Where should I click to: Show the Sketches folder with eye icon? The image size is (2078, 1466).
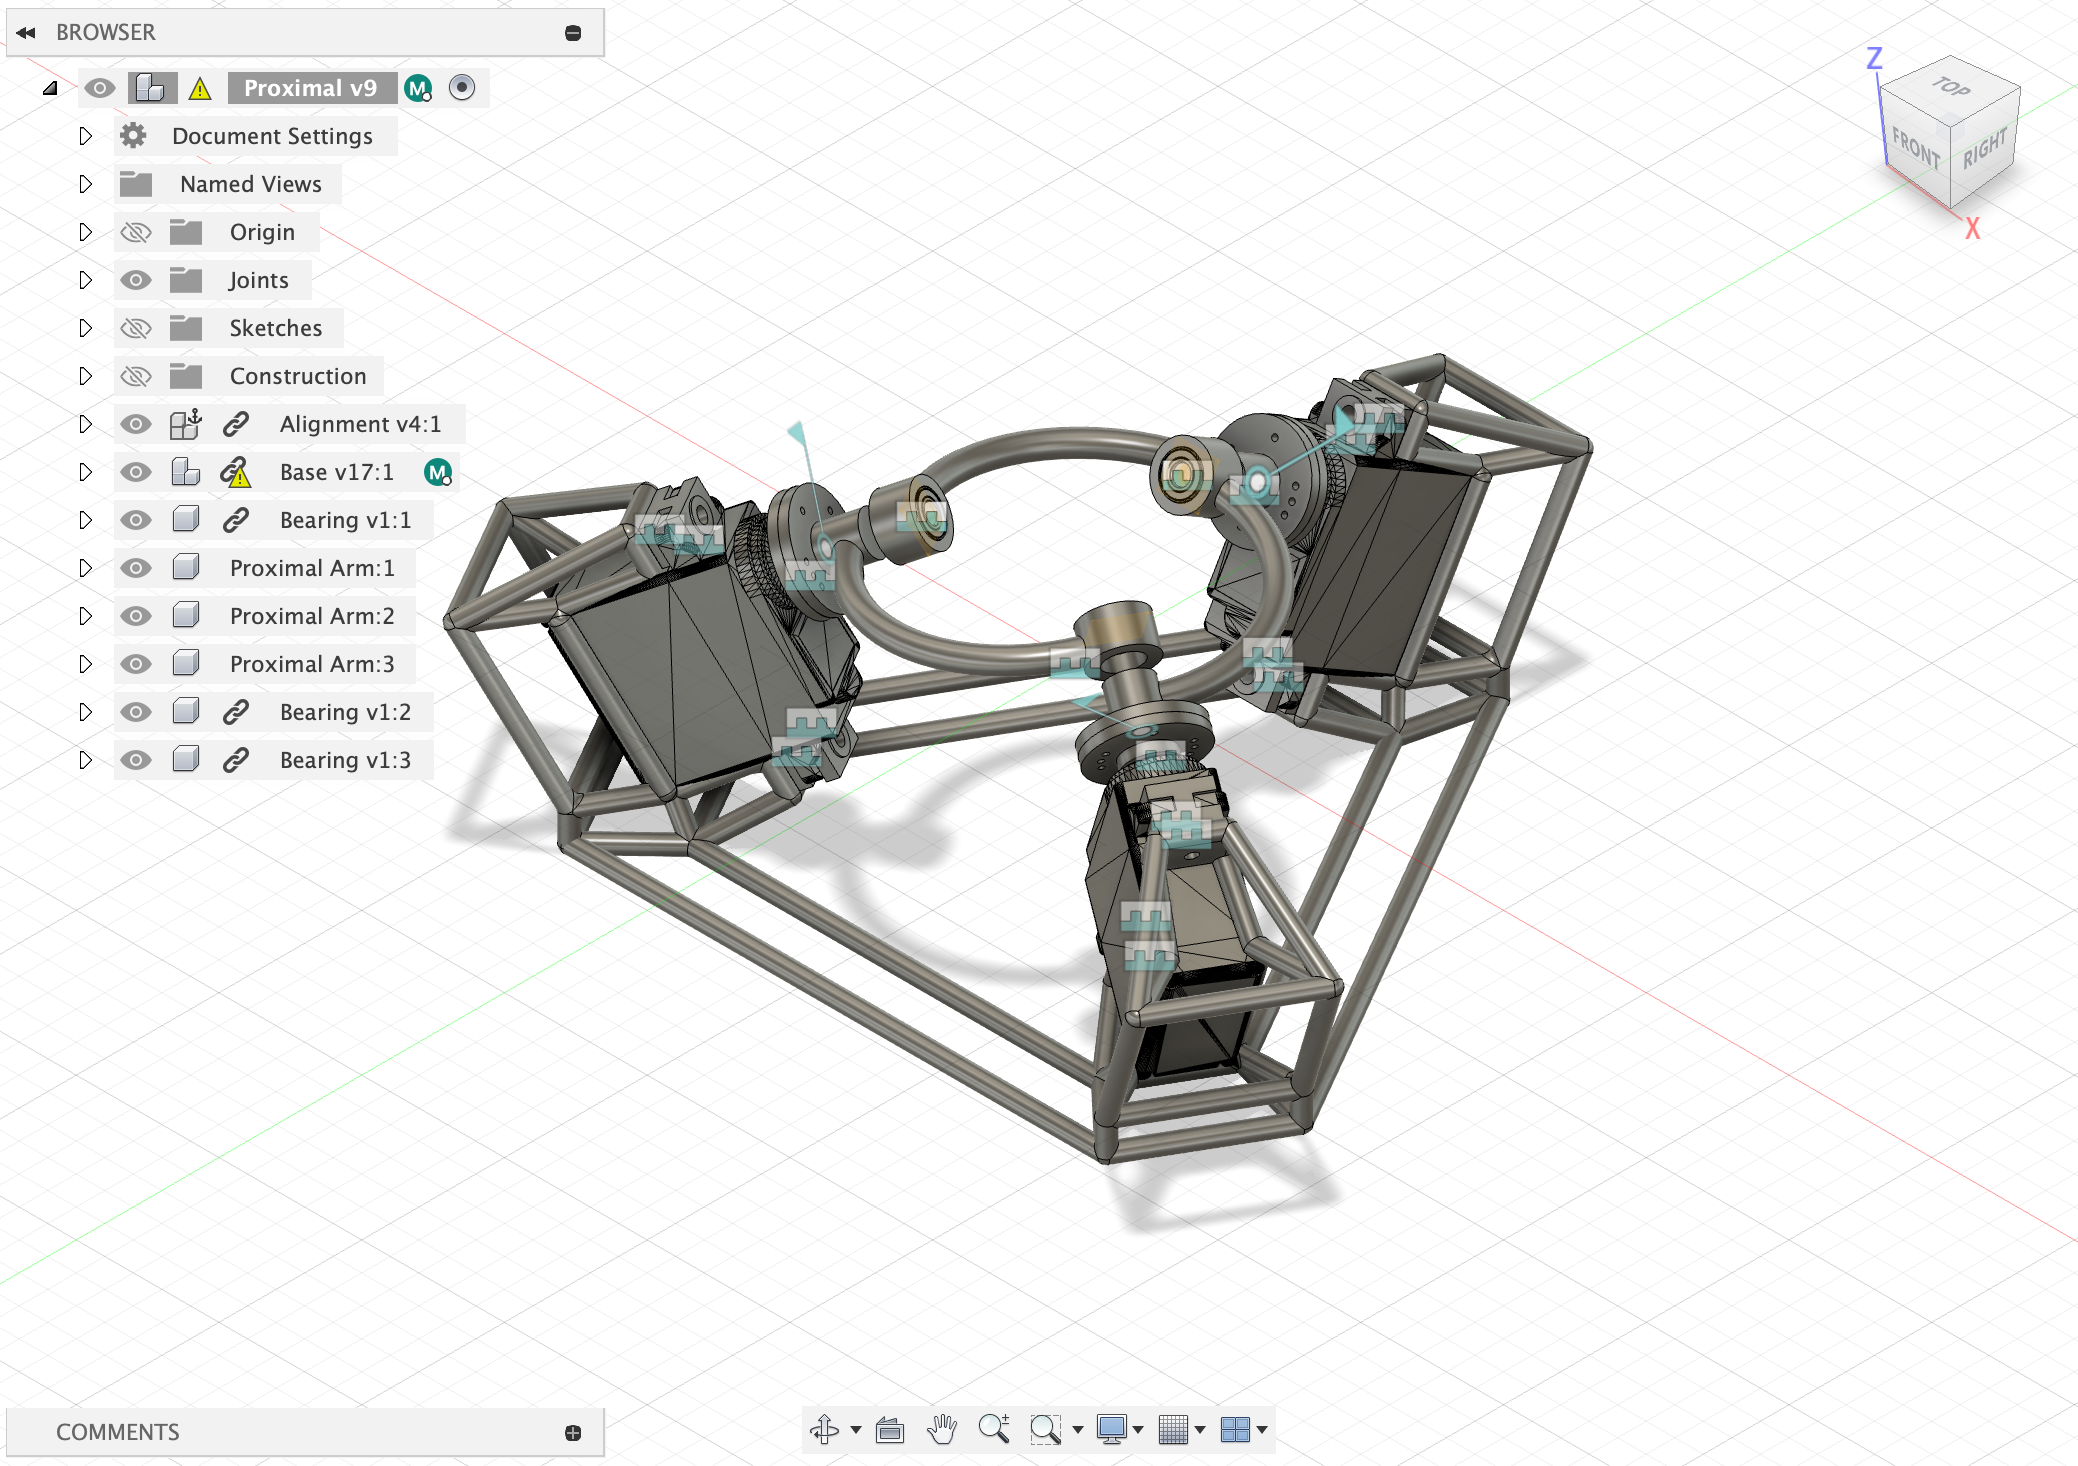point(136,328)
